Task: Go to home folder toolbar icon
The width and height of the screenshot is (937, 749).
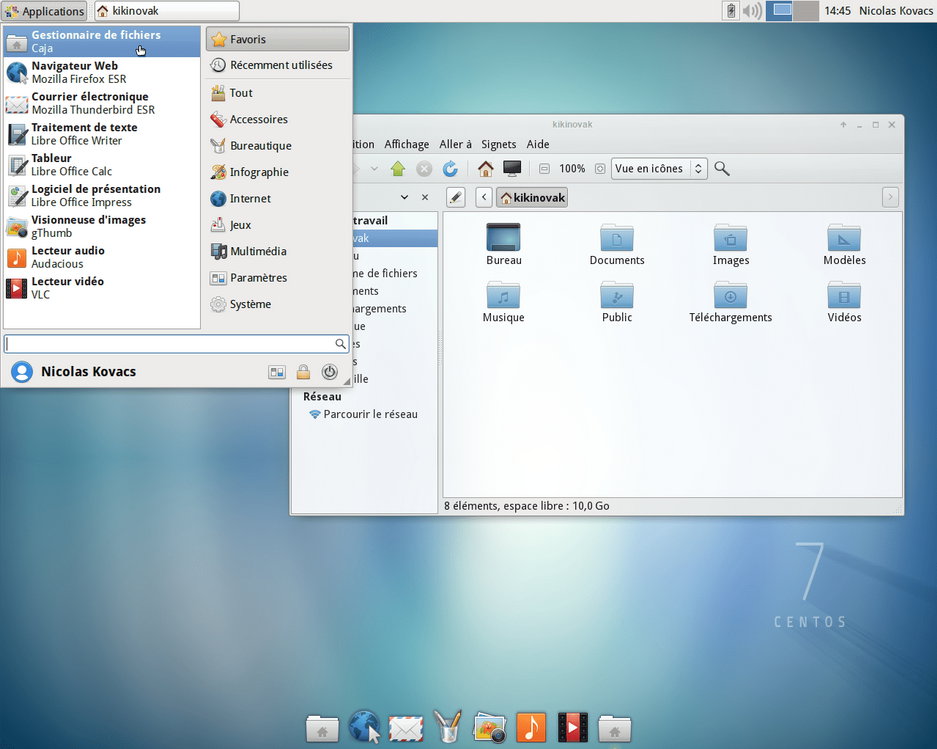Action: pyautogui.click(x=485, y=169)
